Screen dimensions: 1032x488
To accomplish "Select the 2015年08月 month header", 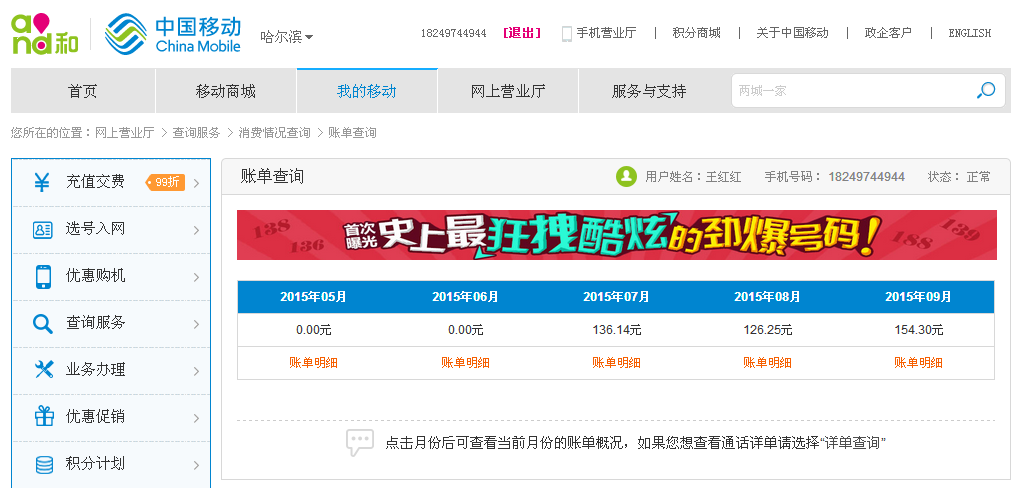I will [x=767, y=297].
